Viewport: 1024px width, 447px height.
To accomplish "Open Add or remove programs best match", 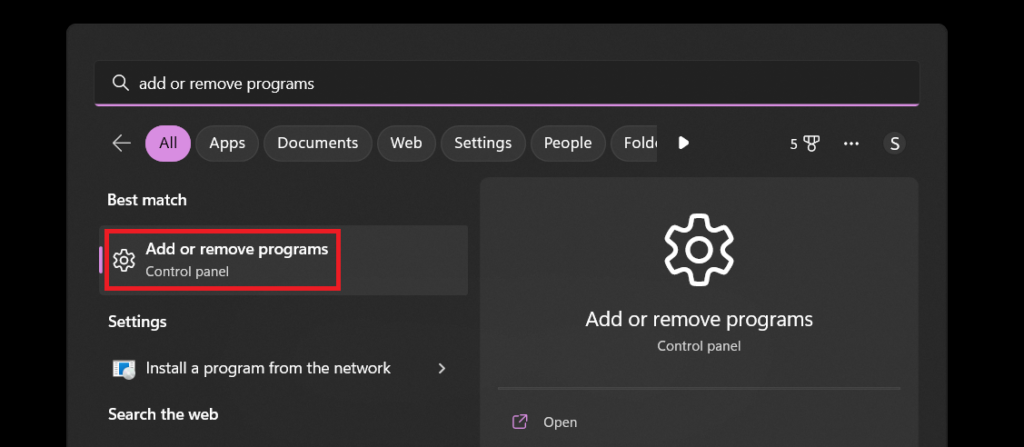I will point(236,259).
